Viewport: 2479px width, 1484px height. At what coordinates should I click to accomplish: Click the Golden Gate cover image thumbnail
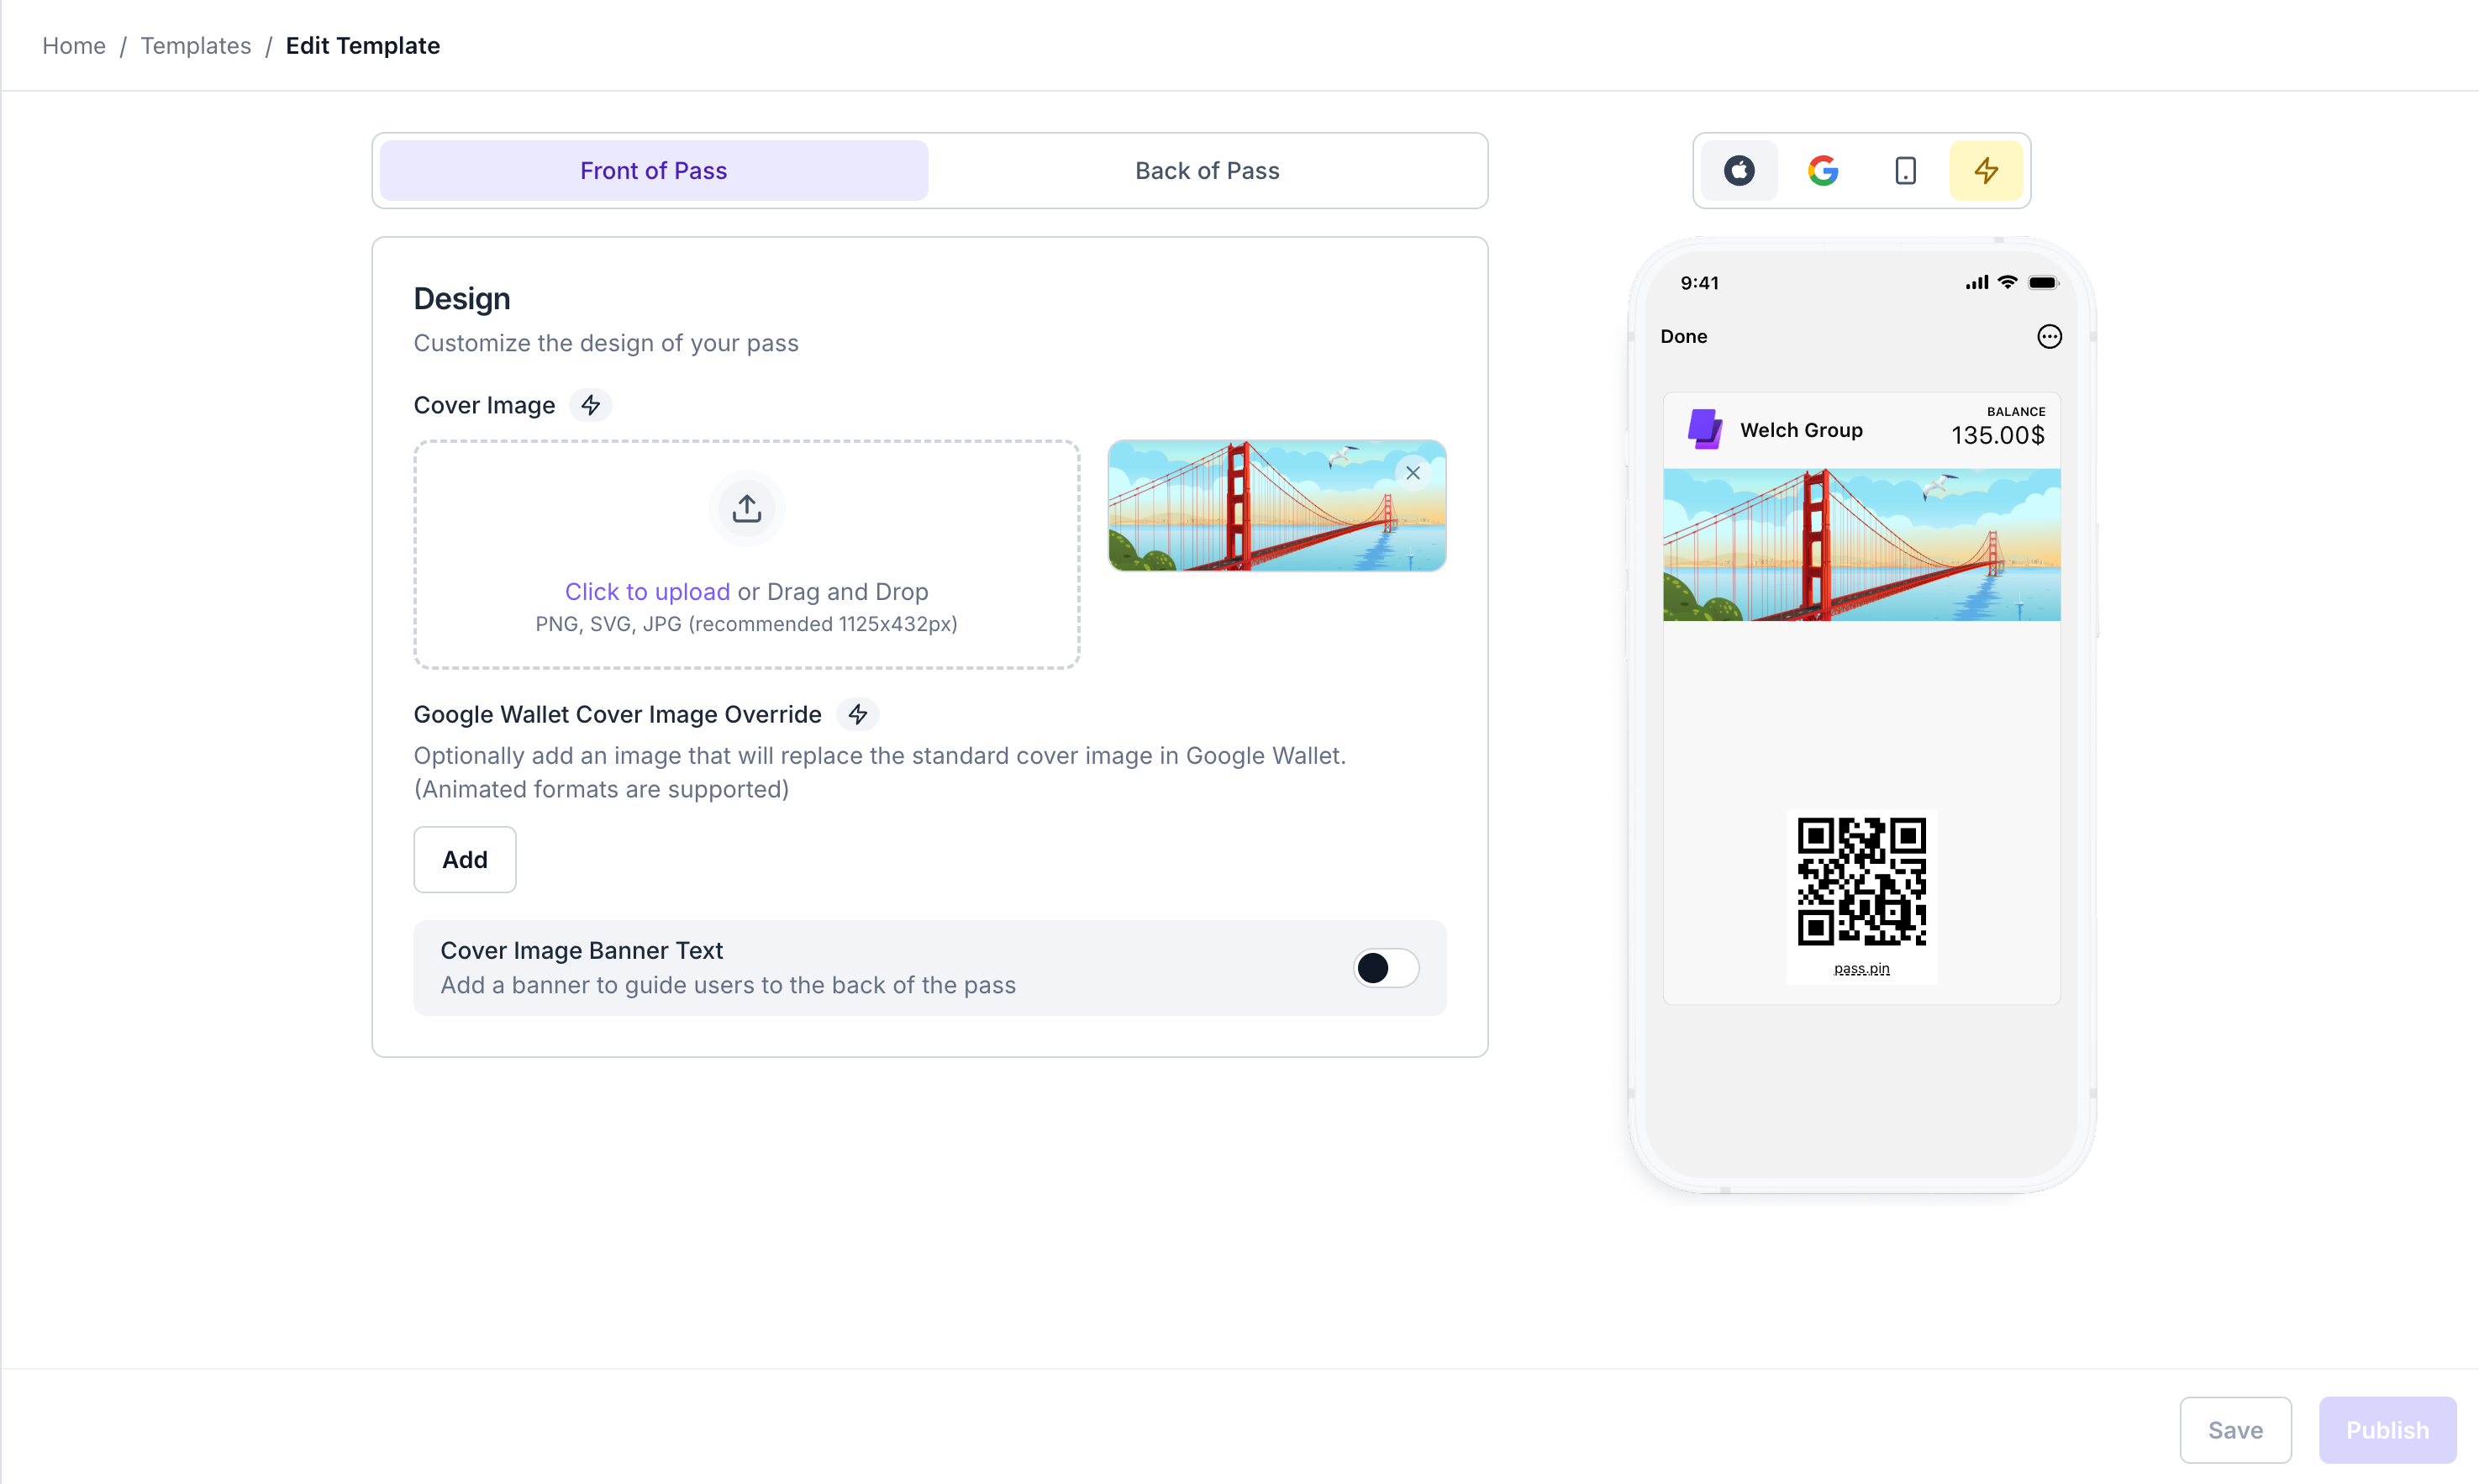pyautogui.click(x=1260, y=510)
